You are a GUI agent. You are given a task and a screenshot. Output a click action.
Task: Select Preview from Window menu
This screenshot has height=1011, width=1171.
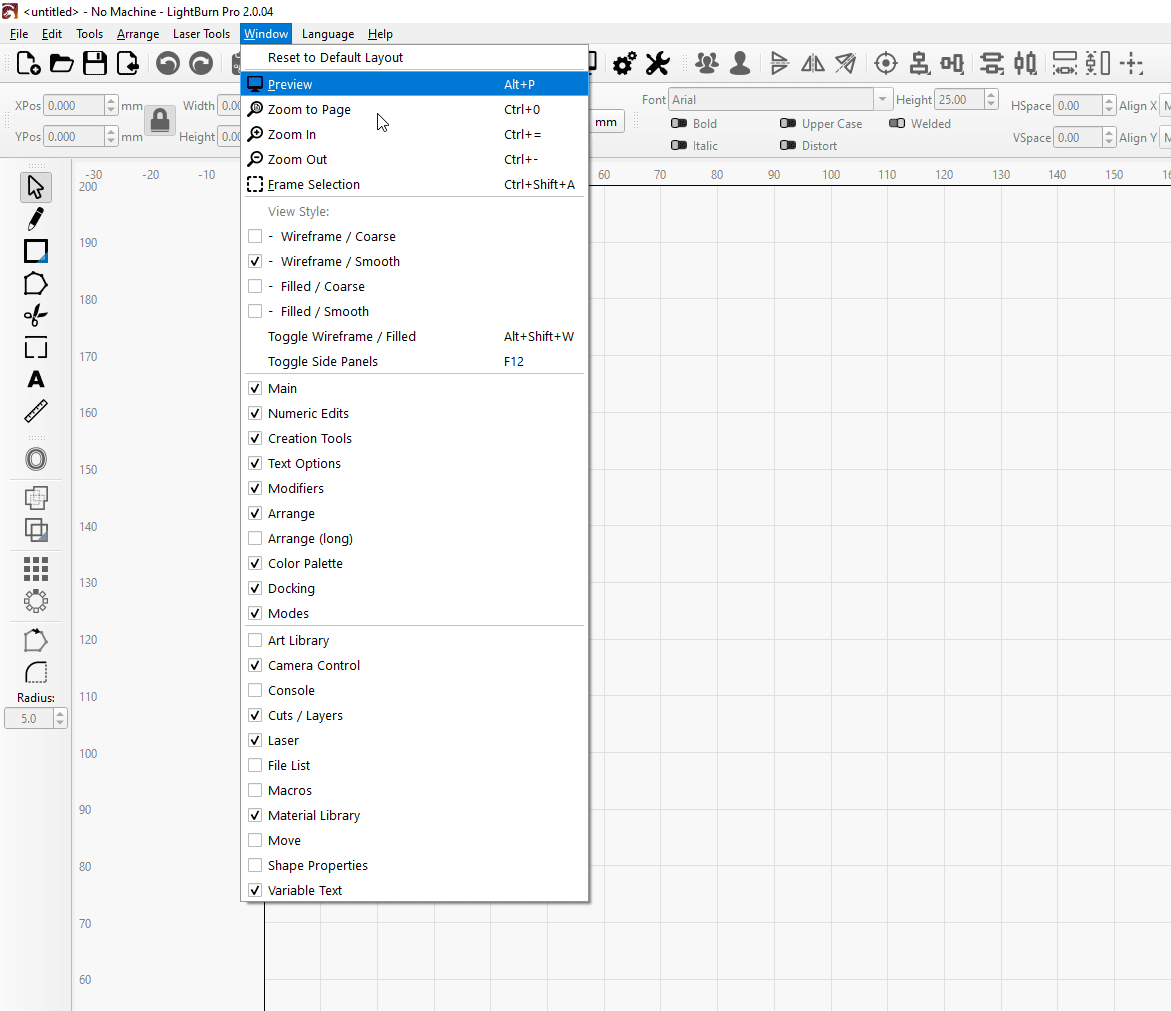point(414,84)
